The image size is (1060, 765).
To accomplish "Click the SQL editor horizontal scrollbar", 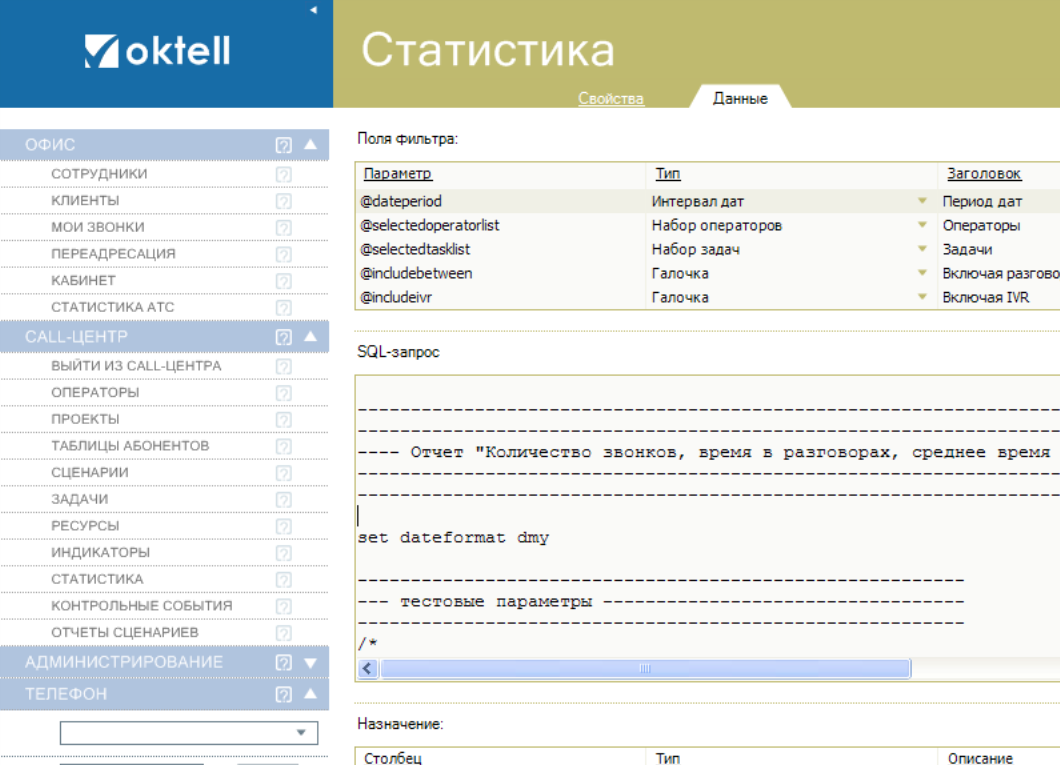I will click(645, 668).
